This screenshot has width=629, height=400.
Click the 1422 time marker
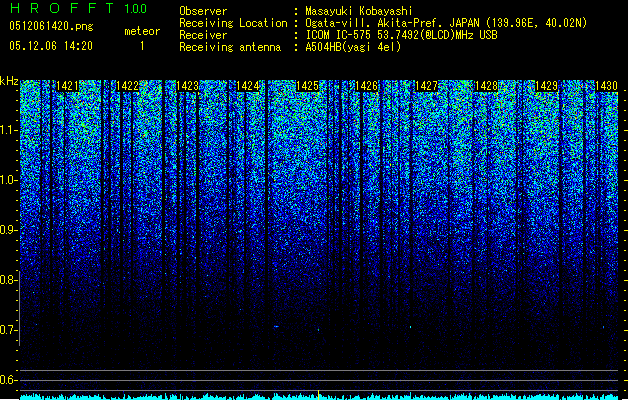(x=127, y=86)
